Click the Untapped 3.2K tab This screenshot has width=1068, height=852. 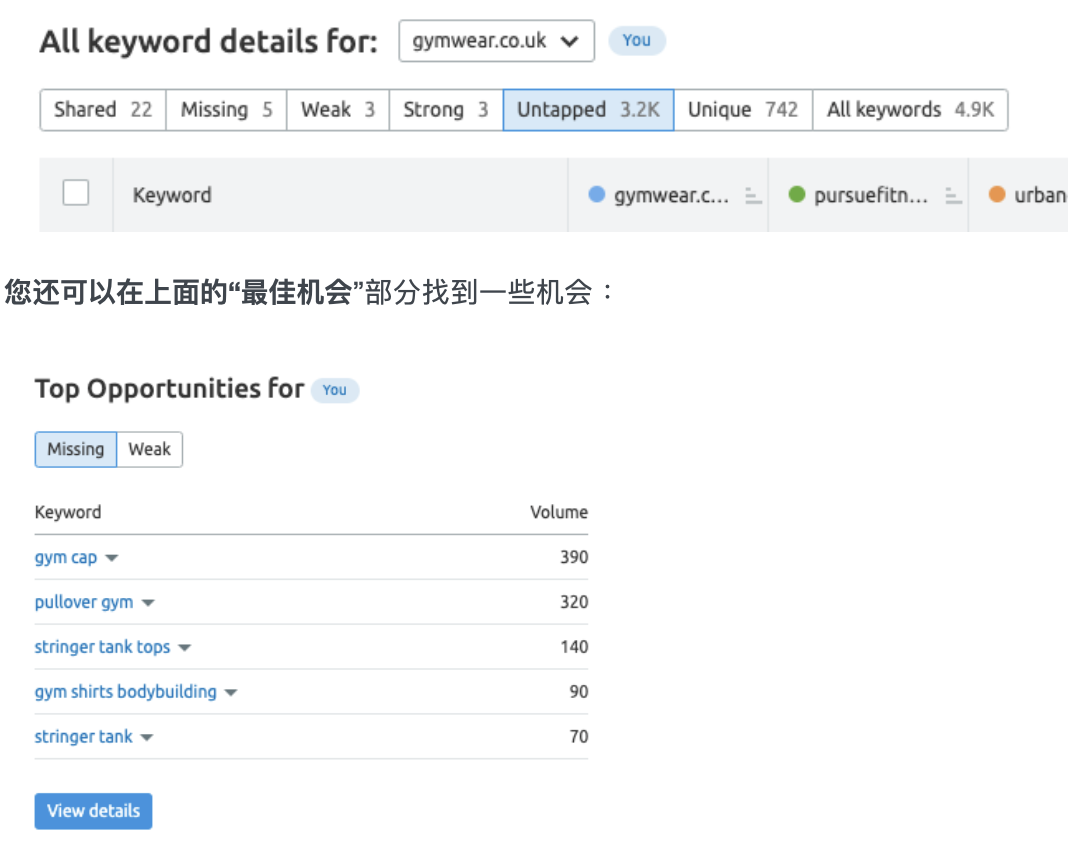tap(588, 110)
